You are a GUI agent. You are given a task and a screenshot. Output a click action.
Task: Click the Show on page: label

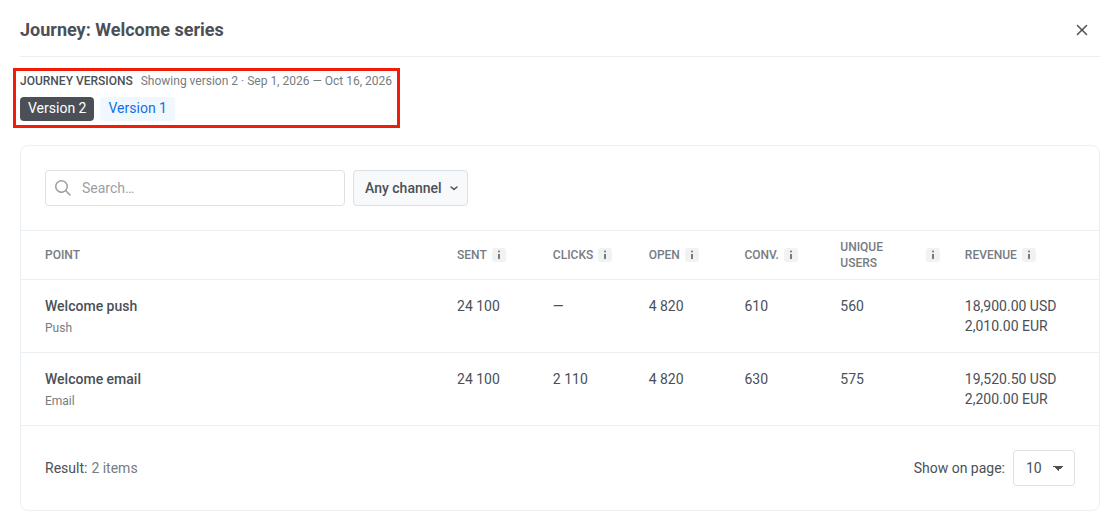pos(959,468)
